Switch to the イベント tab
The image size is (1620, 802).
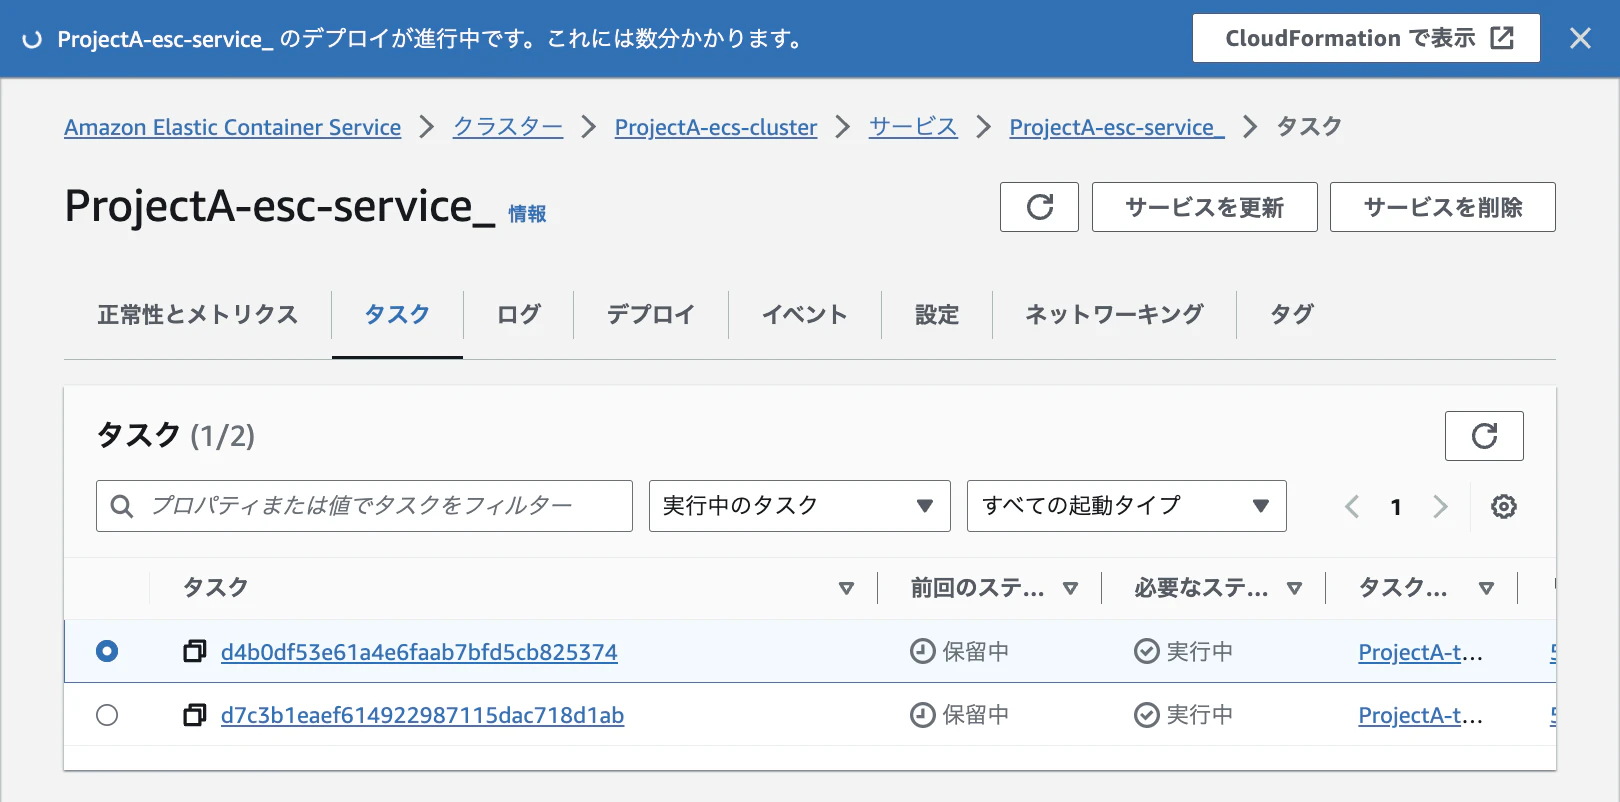click(804, 315)
